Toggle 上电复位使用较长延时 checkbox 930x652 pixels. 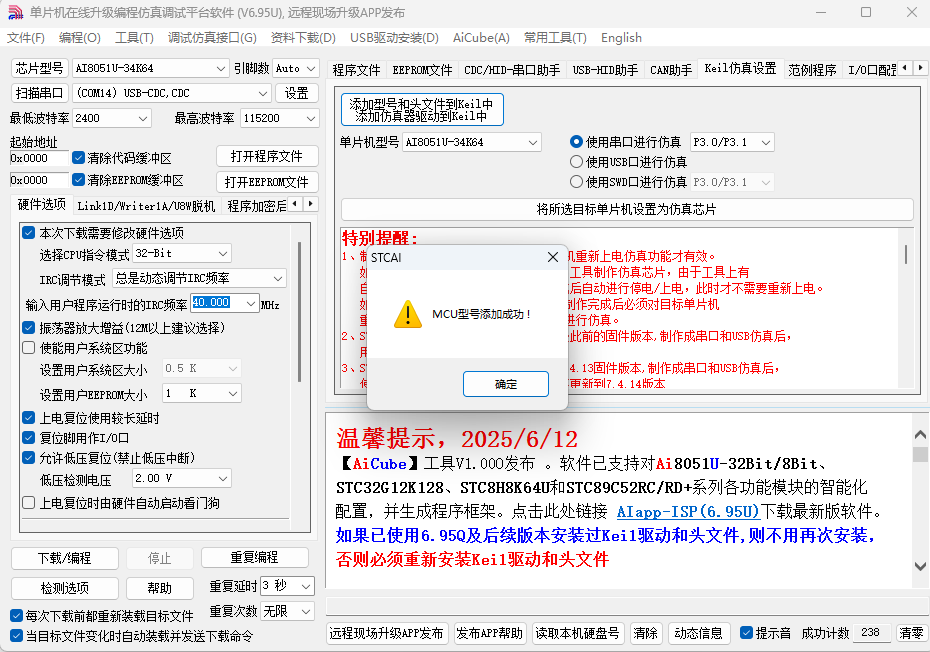[x=28, y=418]
